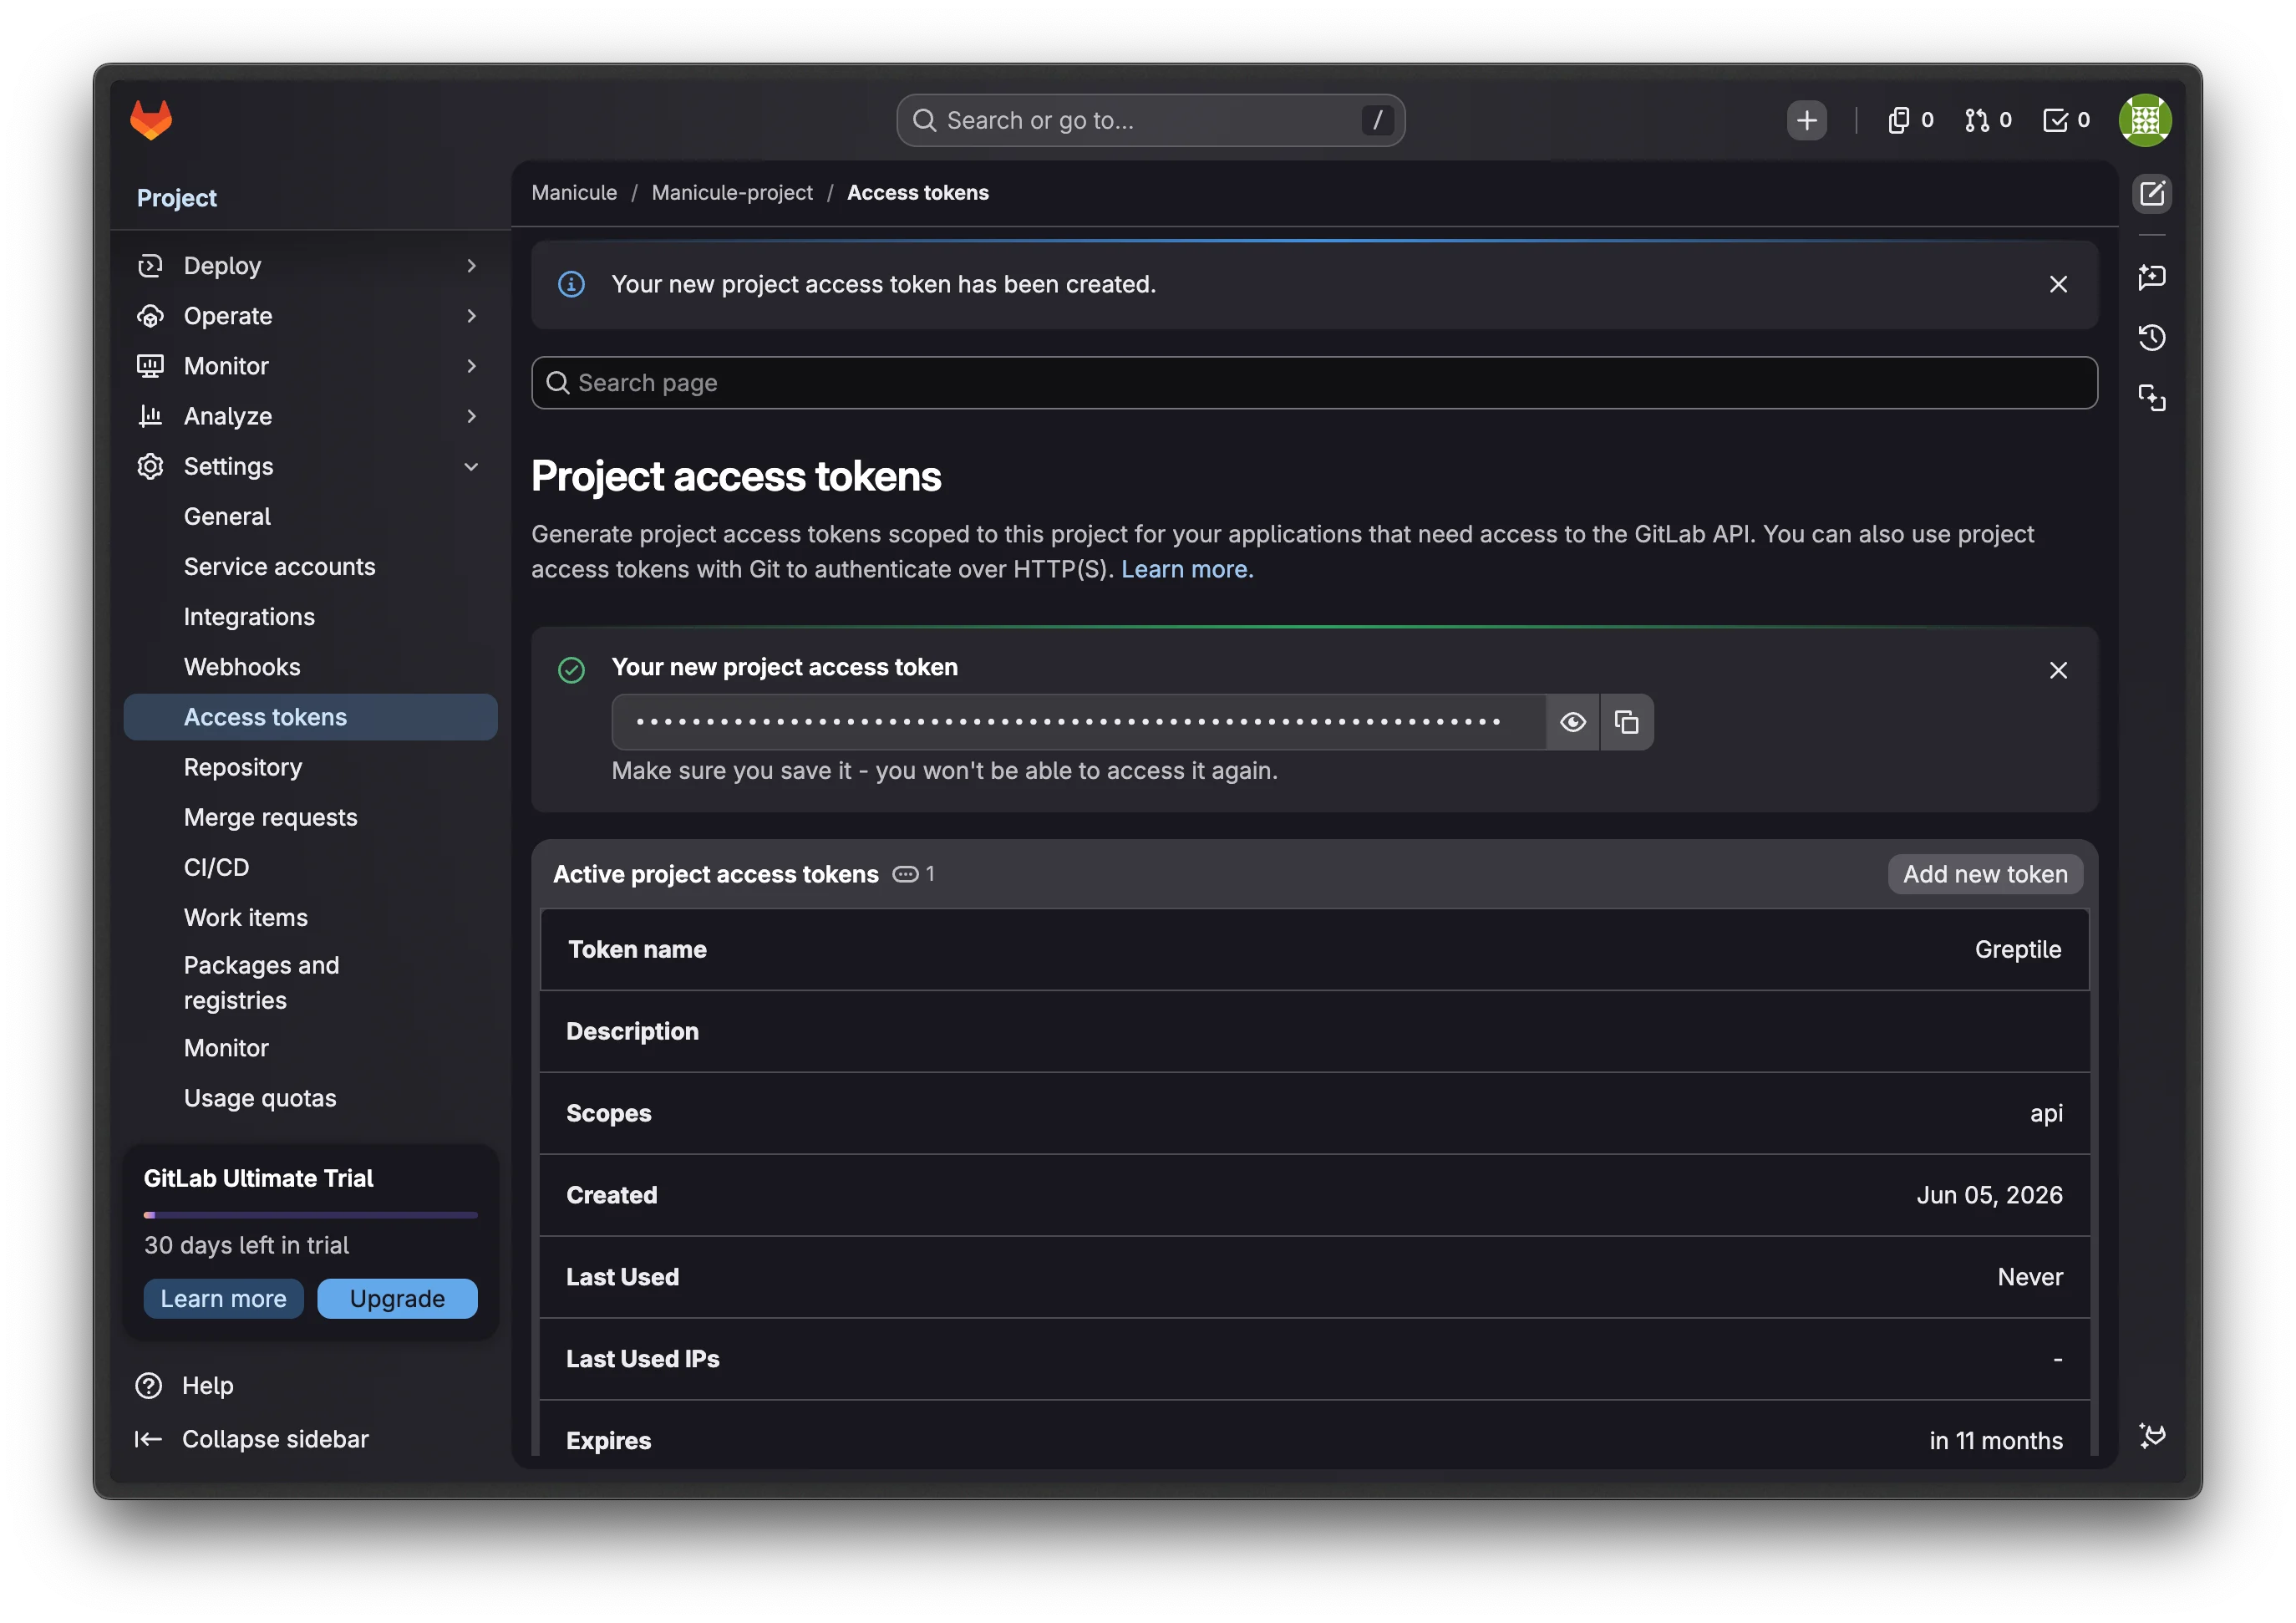The width and height of the screenshot is (2296, 1623).
Task: Go to Manicule breadcrumb link
Action: (x=574, y=193)
